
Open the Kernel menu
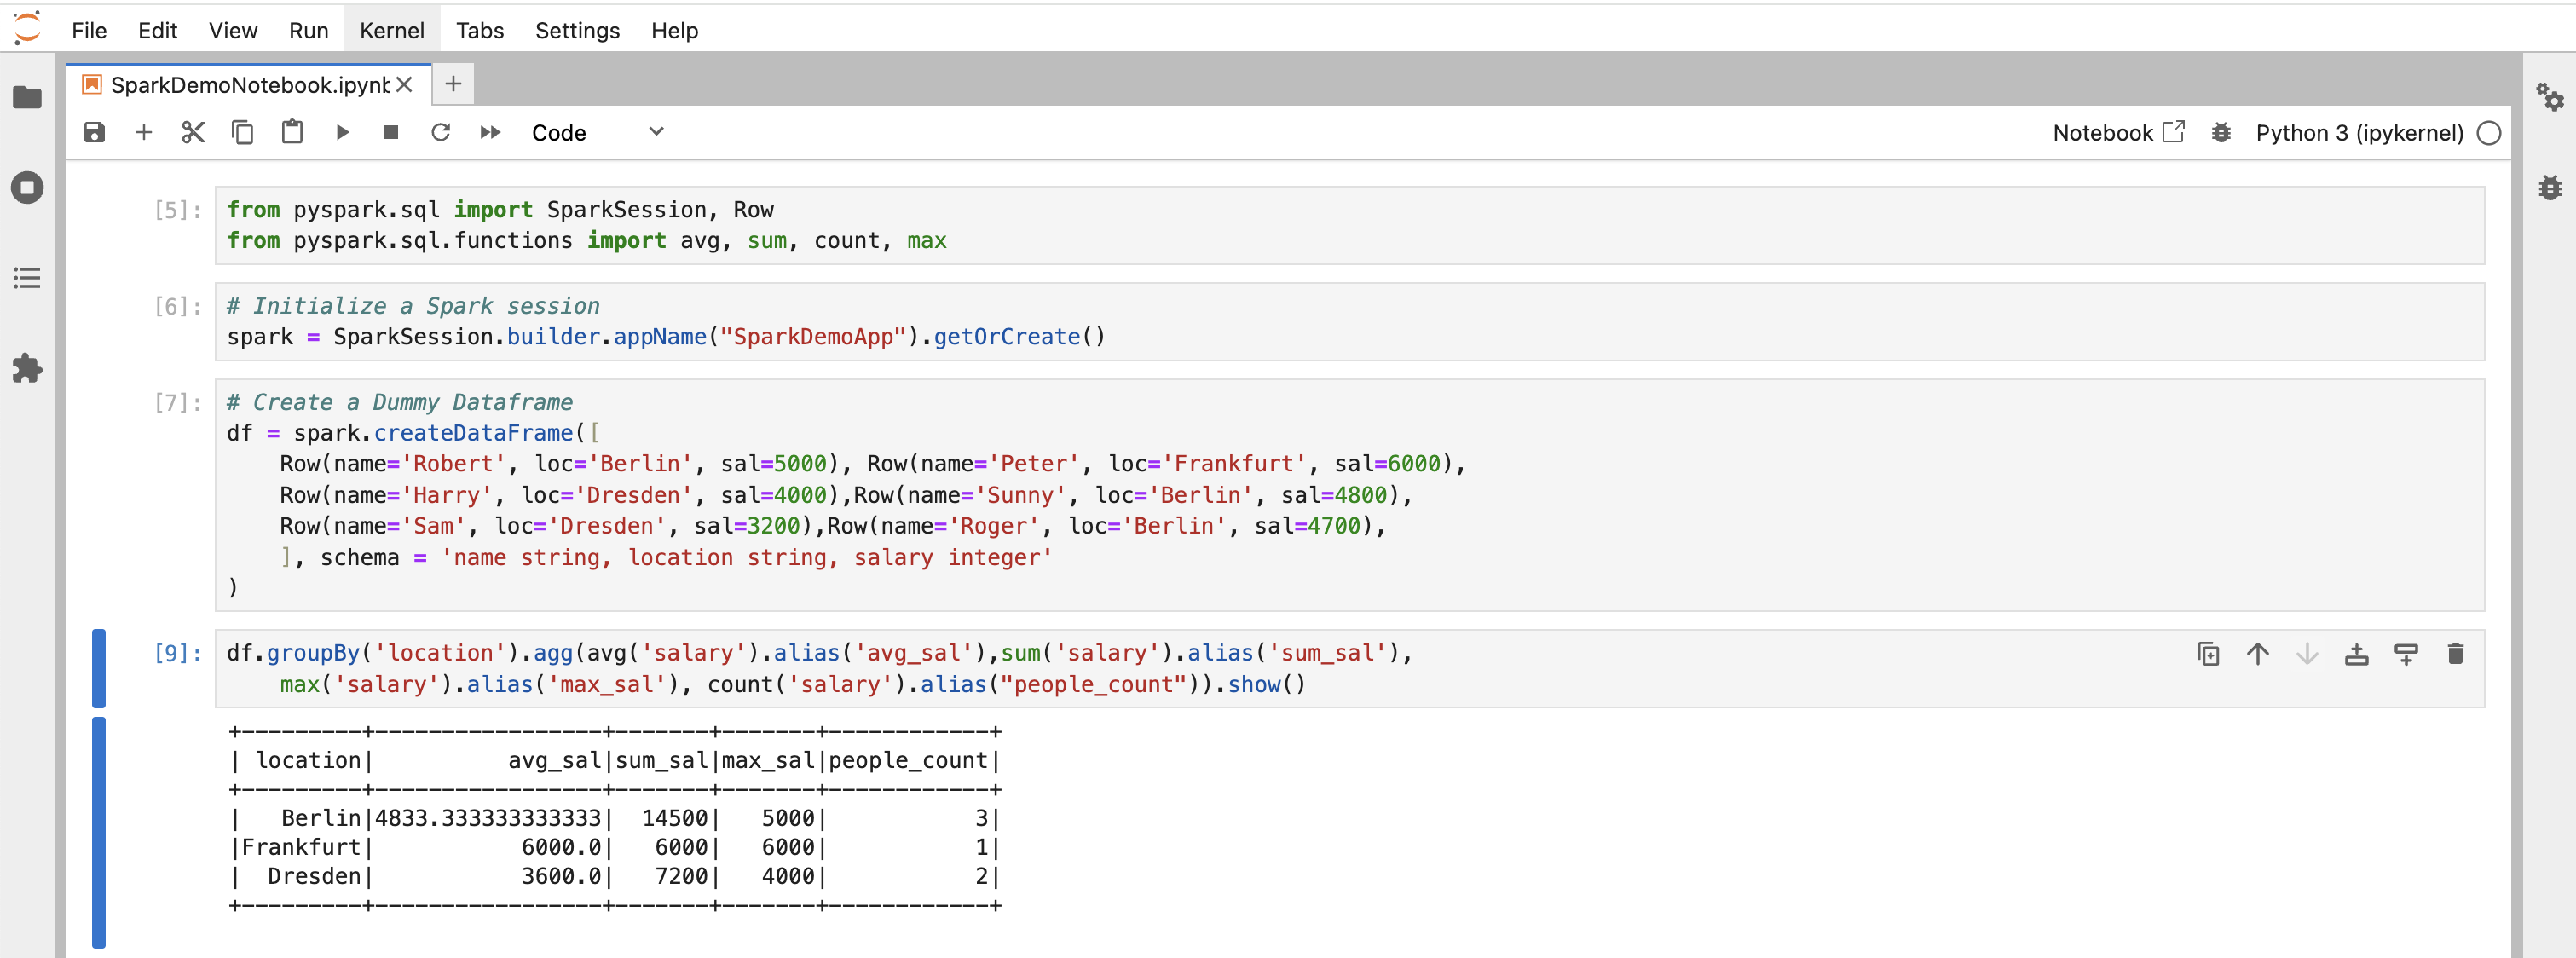coord(391,30)
